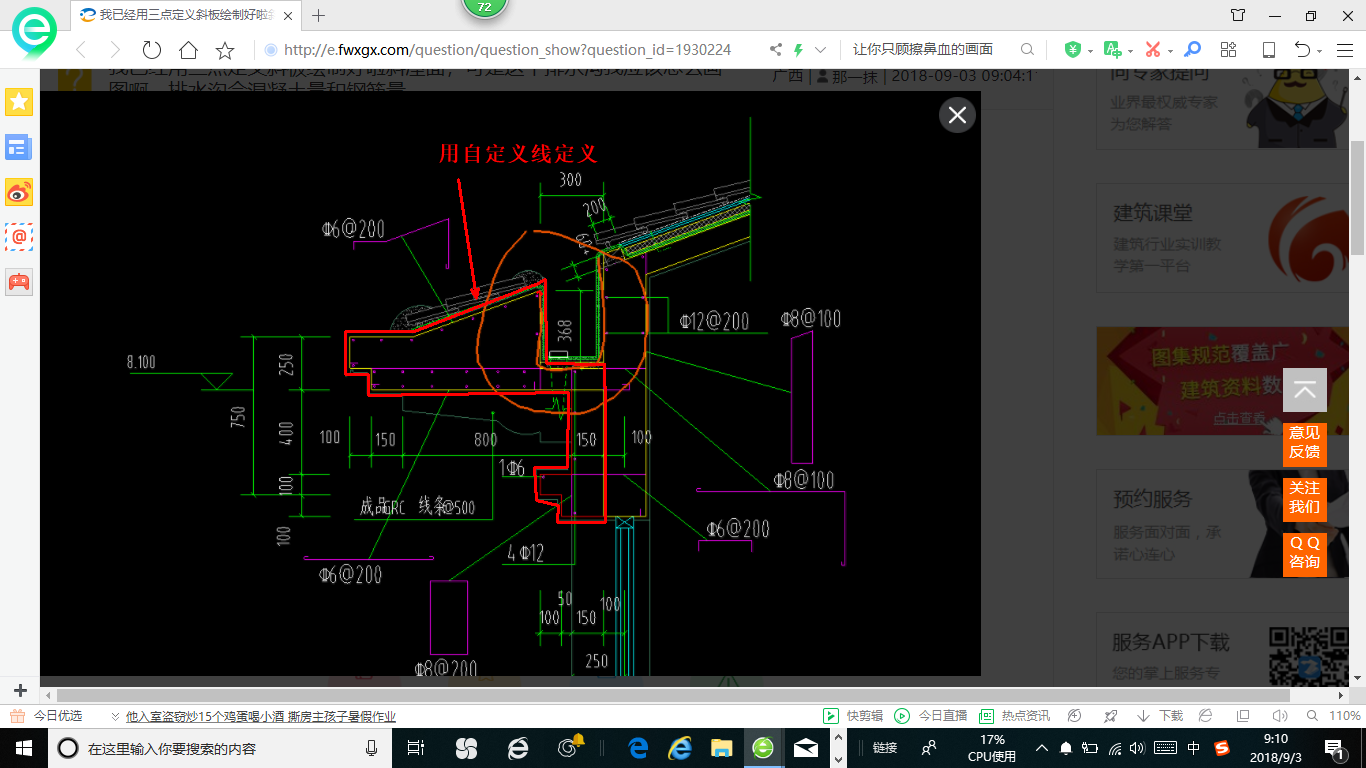1366x768 pixels.
Task: Close the enlarged drawing image overlay
Action: coord(957,115)
